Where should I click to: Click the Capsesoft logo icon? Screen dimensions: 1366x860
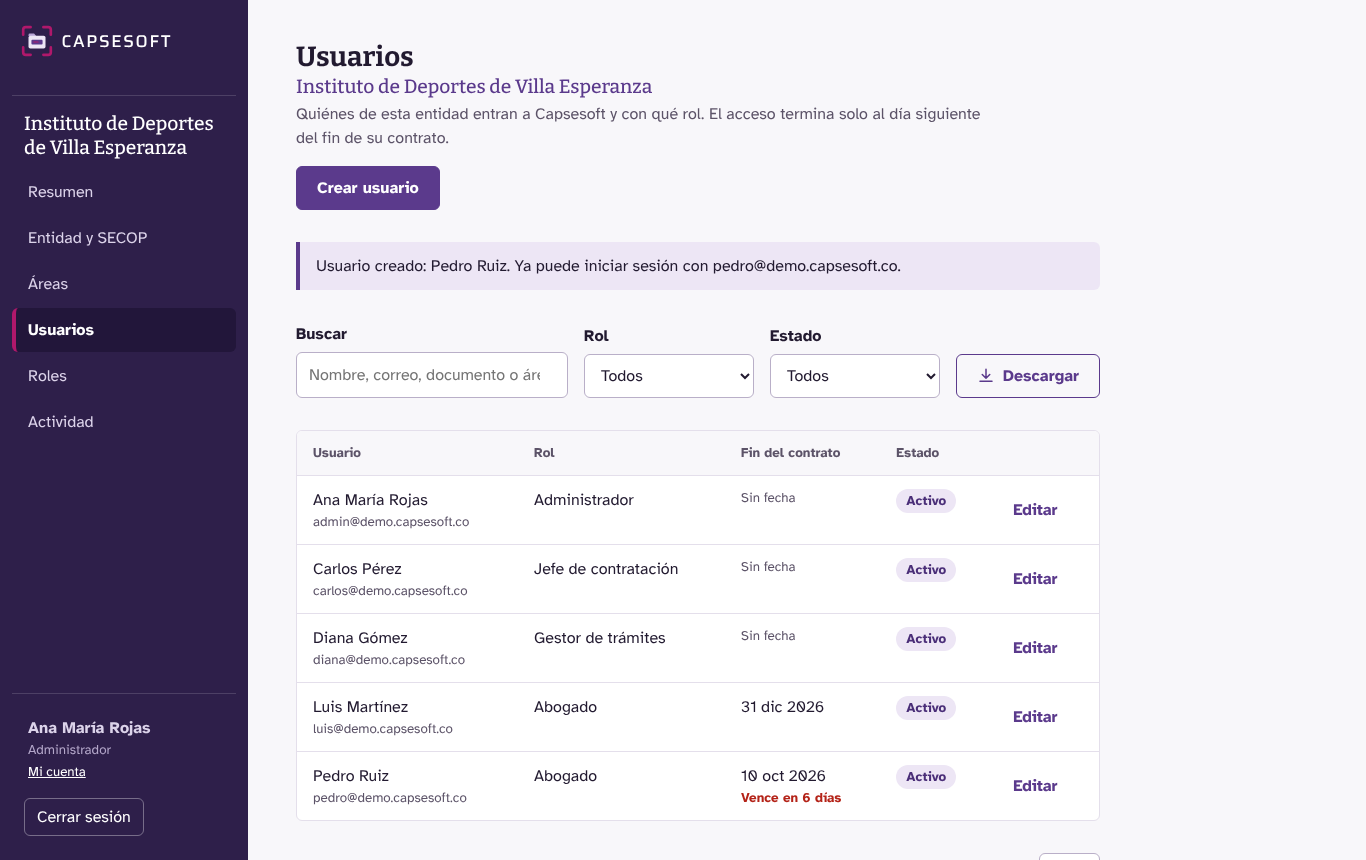pyautogui.click(x=37, y=41)
